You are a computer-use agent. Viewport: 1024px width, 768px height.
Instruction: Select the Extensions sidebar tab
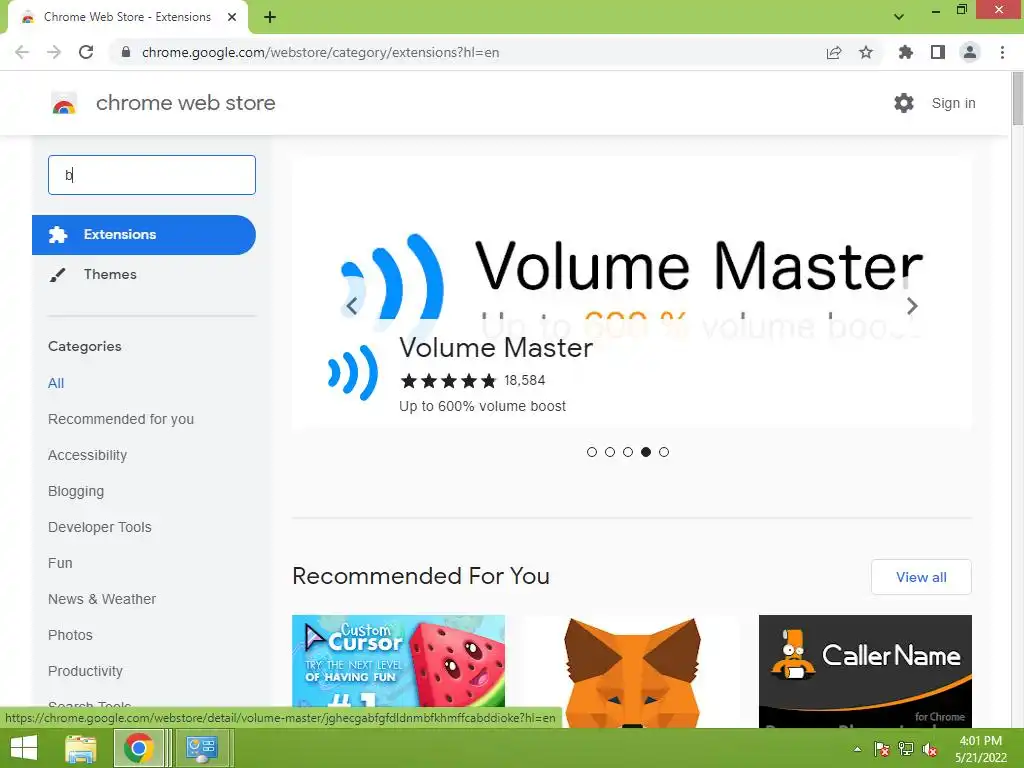coord(144,234)
